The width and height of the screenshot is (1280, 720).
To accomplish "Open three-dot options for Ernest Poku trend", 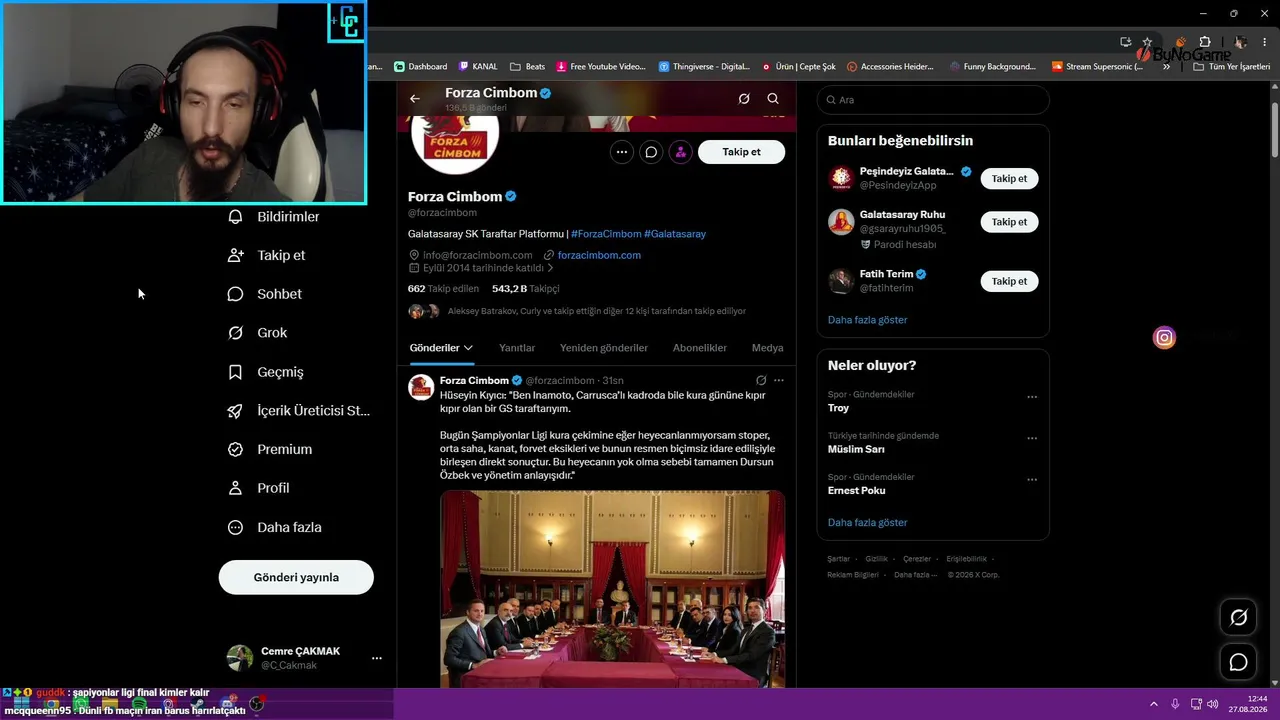I will tap(1032, 480).
